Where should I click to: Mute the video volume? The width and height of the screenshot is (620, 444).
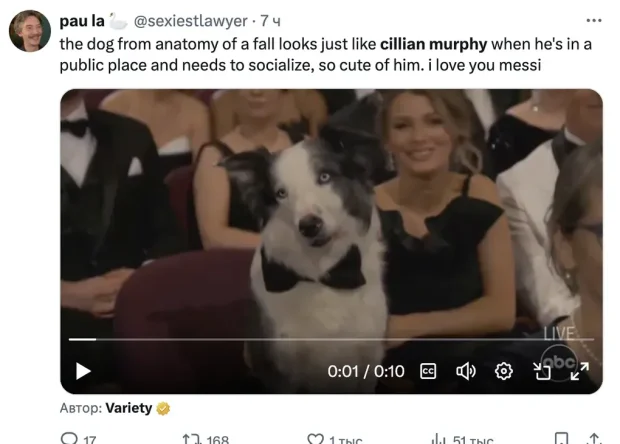[466, 371]
